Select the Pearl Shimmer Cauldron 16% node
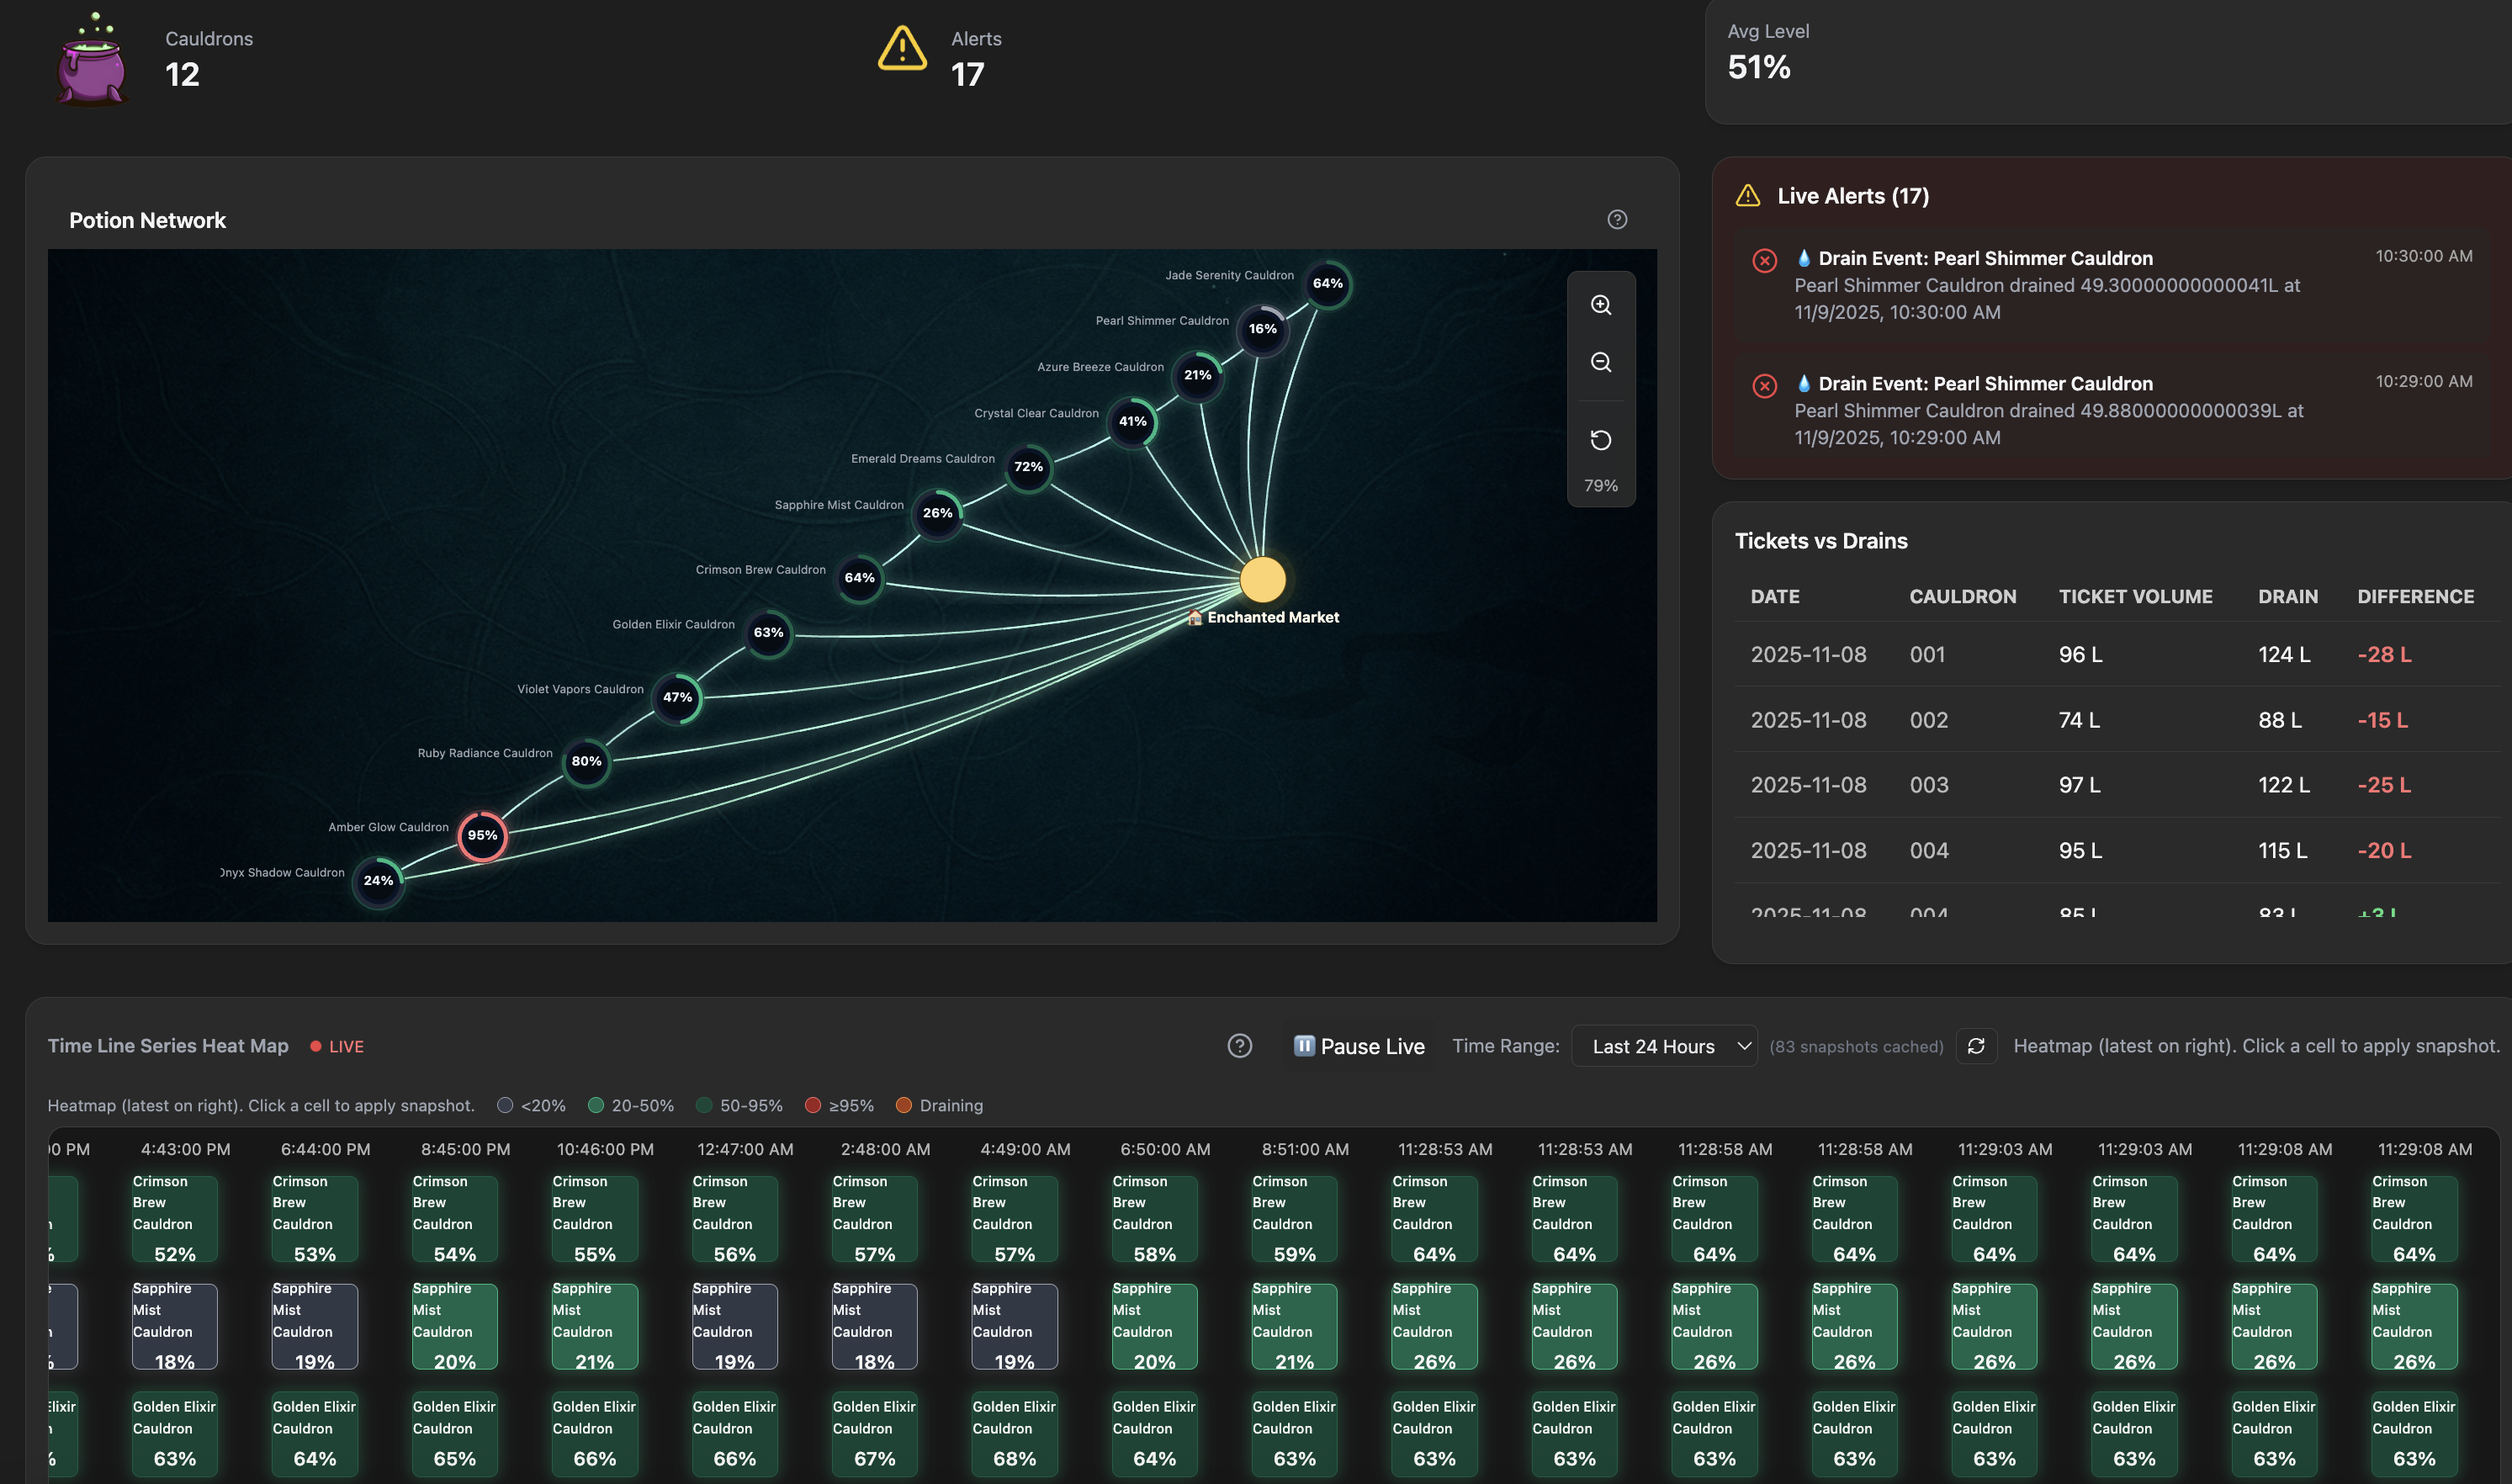Screen dimensions: 2512x1484 click(1262, 329)
